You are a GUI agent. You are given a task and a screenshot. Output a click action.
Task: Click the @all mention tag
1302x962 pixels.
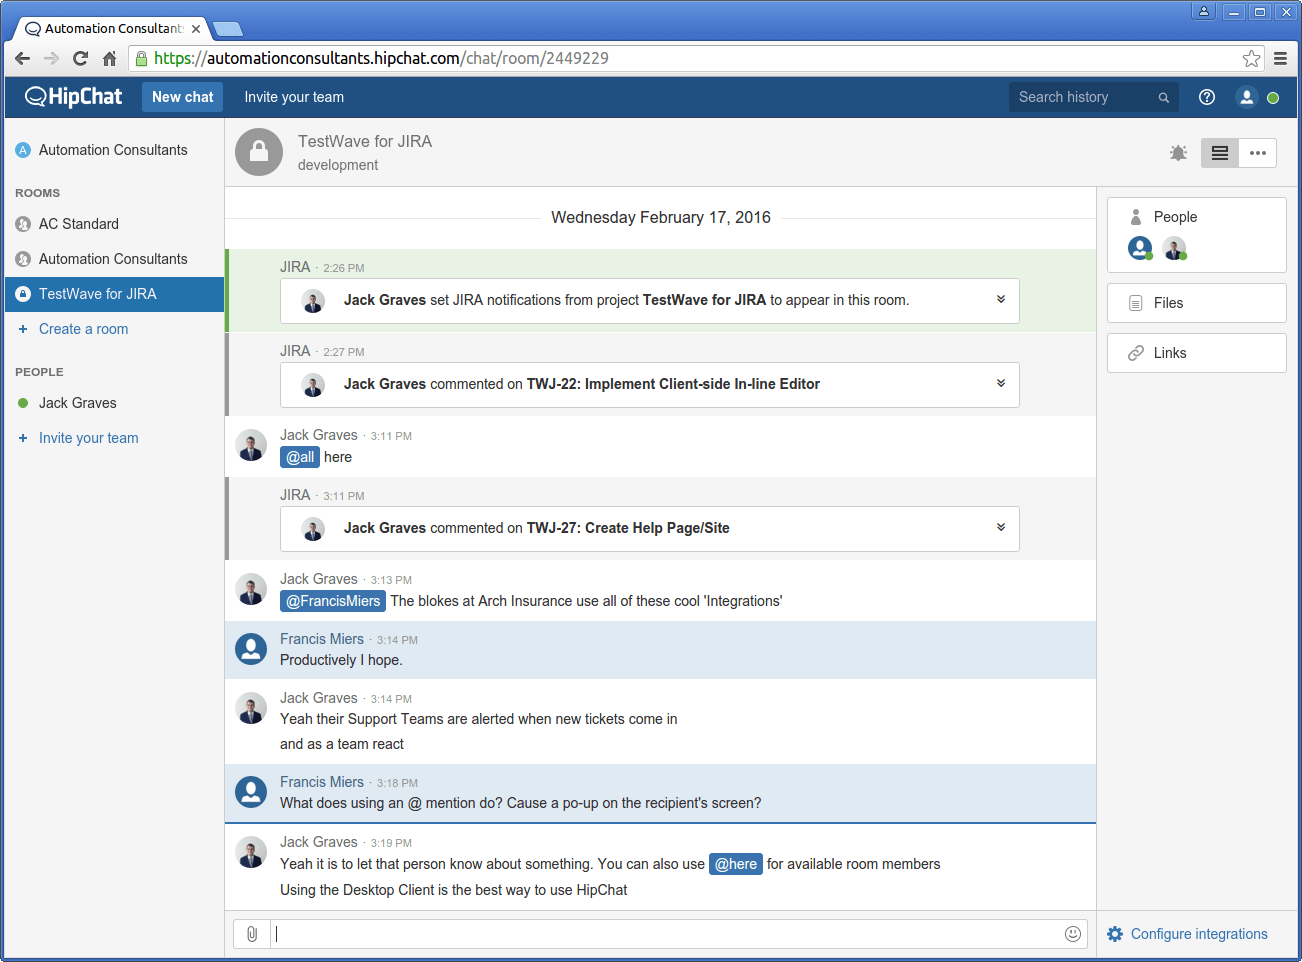[300, 457]
